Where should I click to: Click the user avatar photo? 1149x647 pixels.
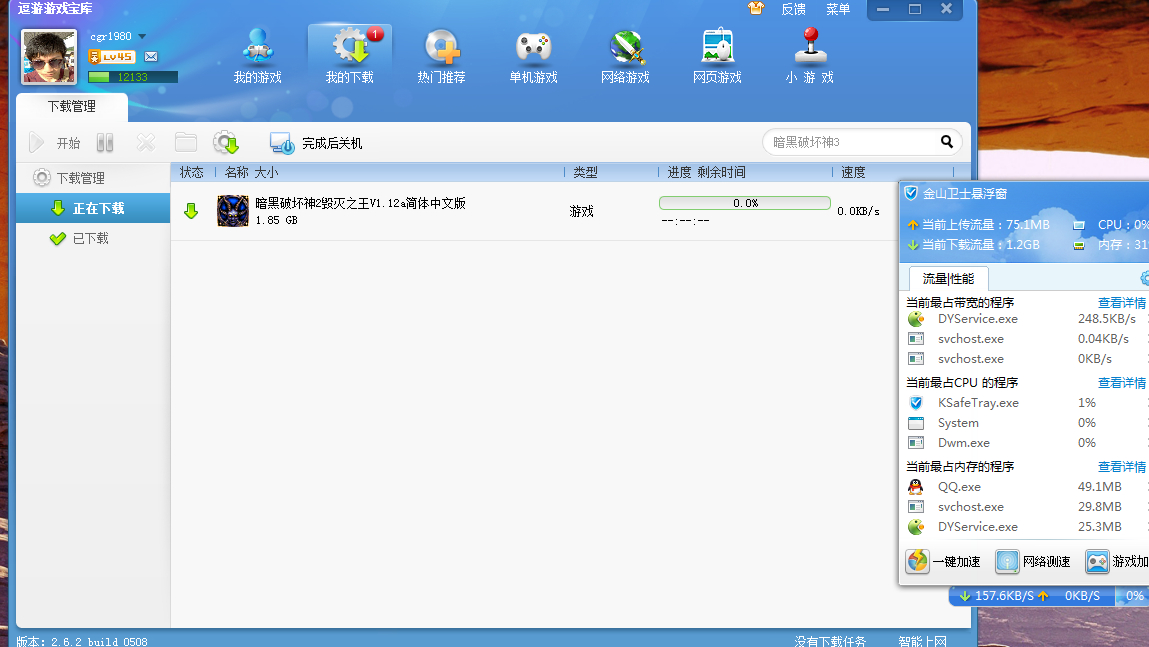coord(48,56)
